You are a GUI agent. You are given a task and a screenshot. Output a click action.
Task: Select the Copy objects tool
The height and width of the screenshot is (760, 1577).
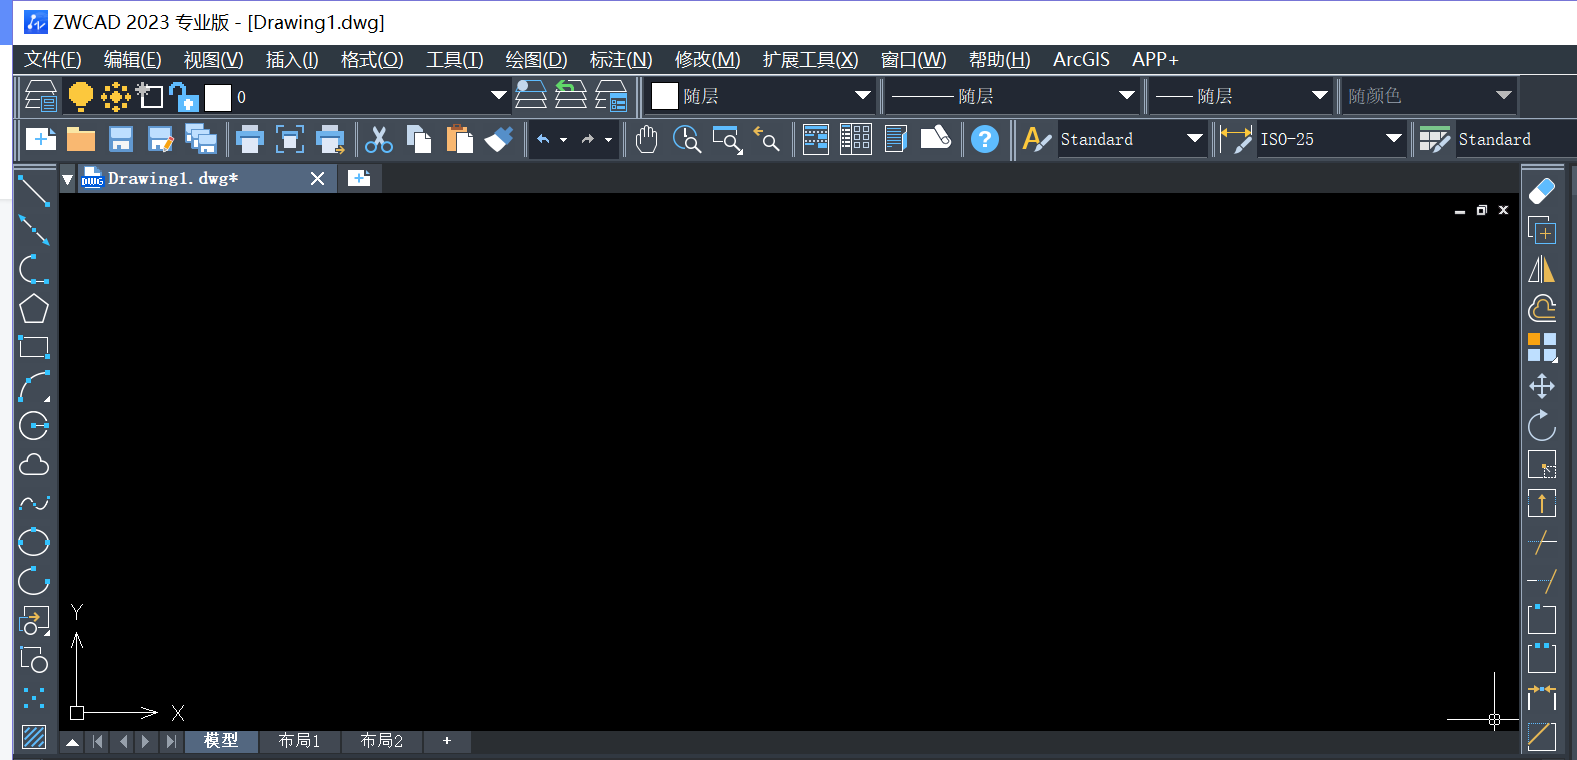pos(1542,230)
